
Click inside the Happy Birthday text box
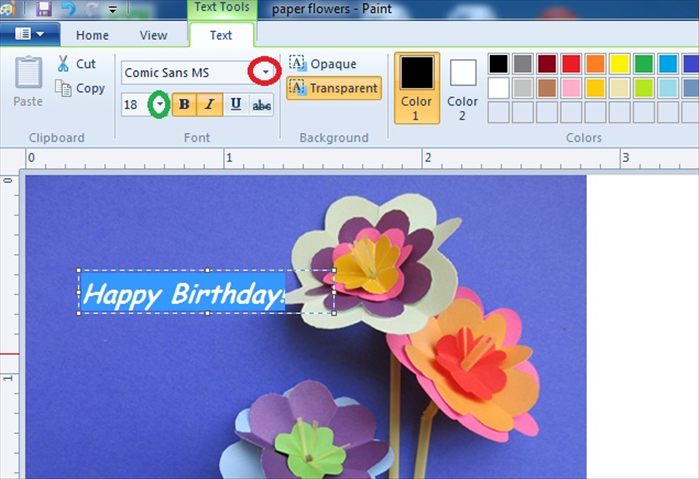click(206, 292)
